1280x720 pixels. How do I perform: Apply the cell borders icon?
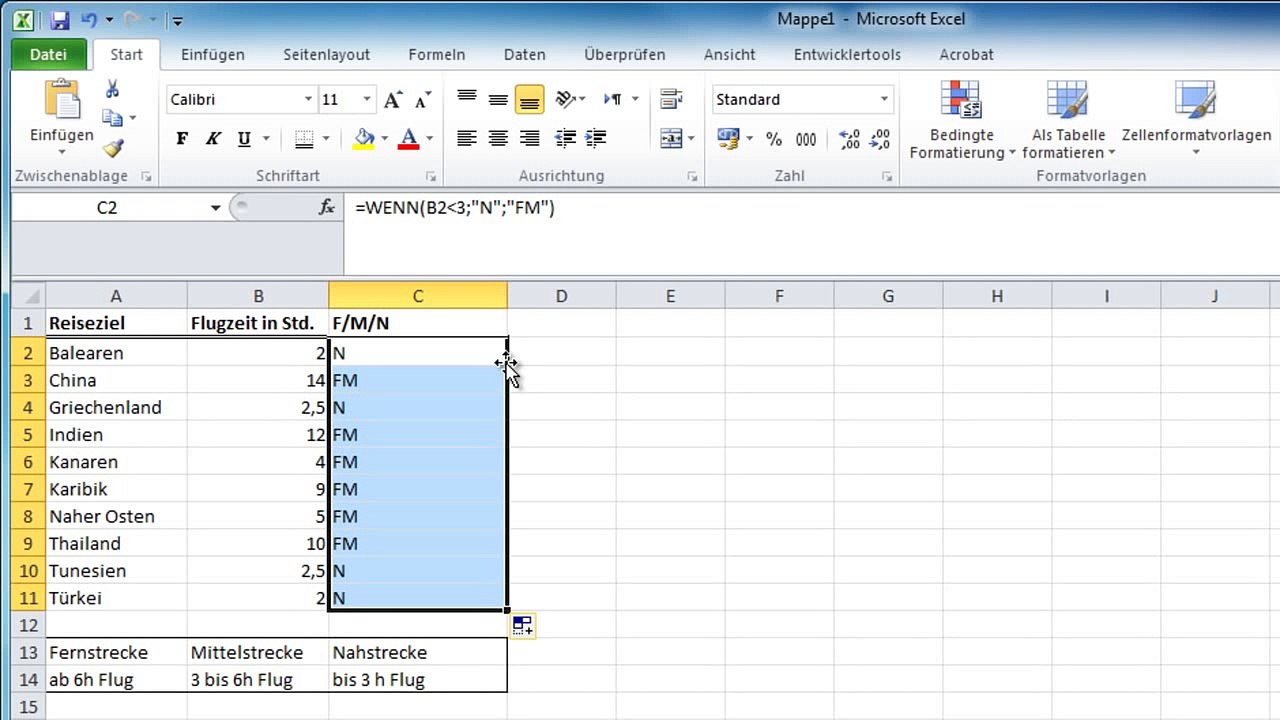tap(304, 139)
